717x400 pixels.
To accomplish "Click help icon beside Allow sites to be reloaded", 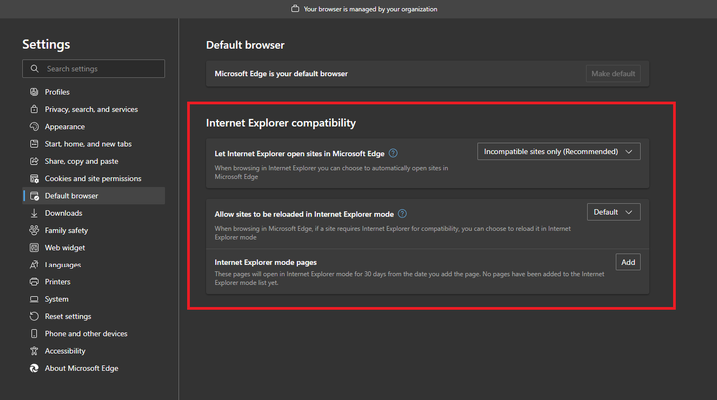I will pyautogui.click(x=402, y=213).
